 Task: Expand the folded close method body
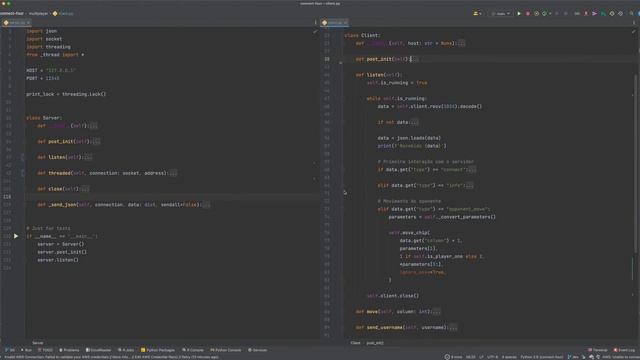coord(85,189)
